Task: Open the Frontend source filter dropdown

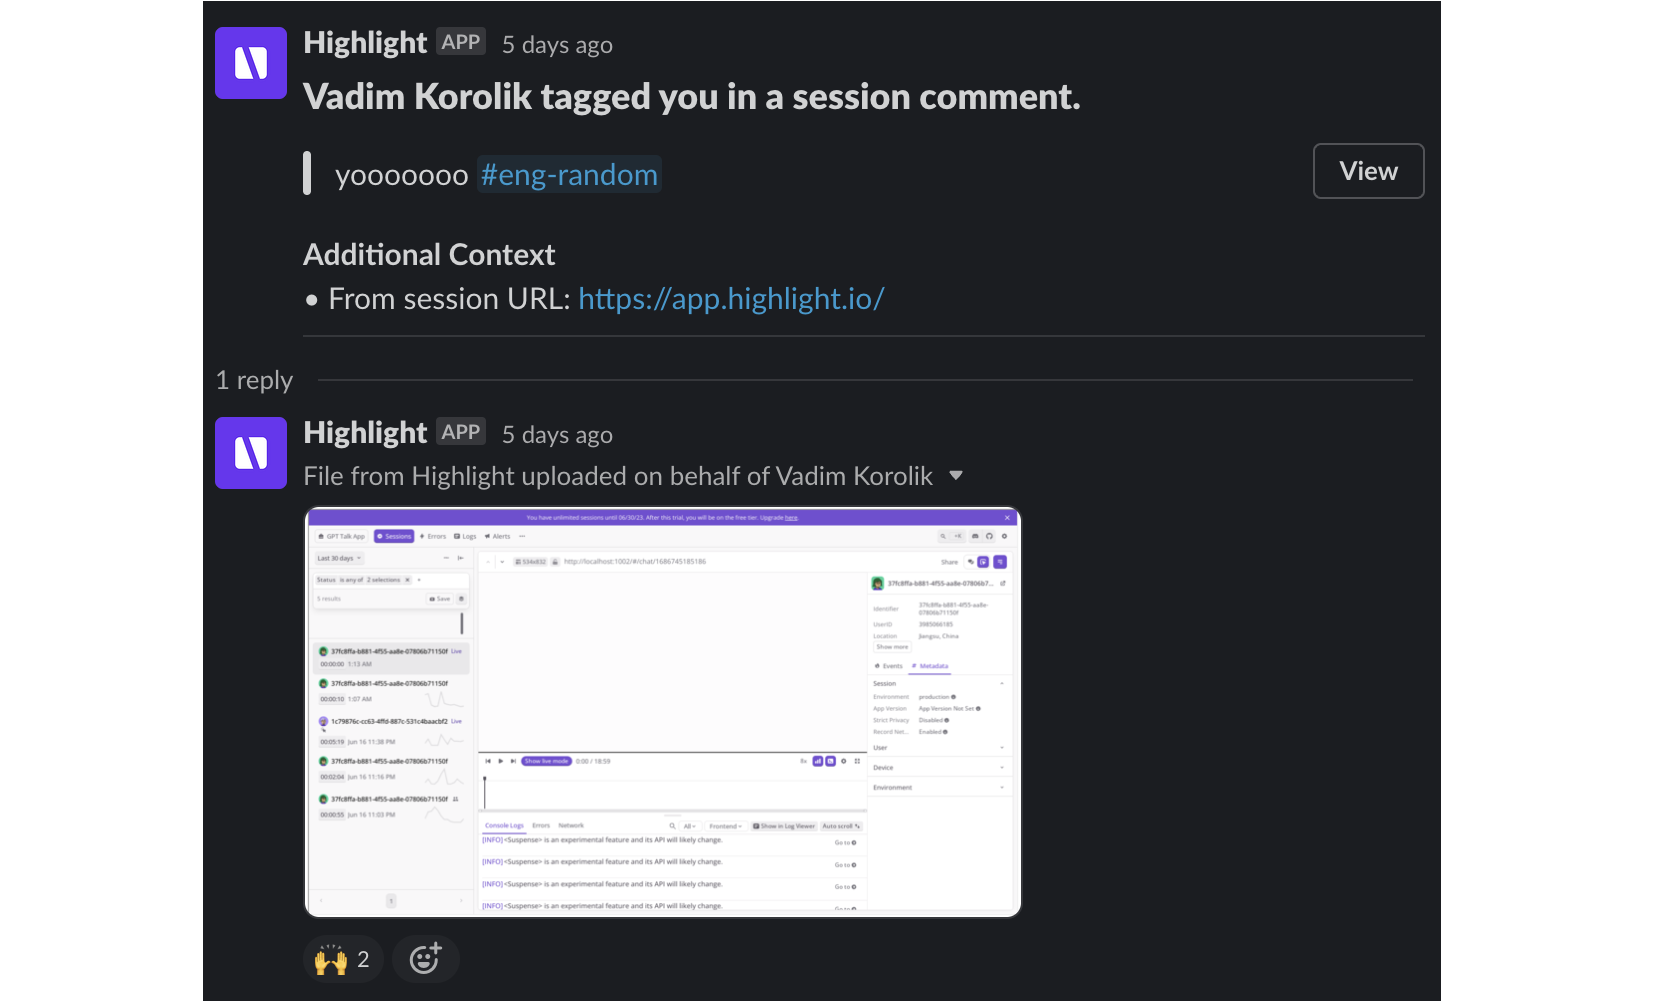Action: (725, 826)
